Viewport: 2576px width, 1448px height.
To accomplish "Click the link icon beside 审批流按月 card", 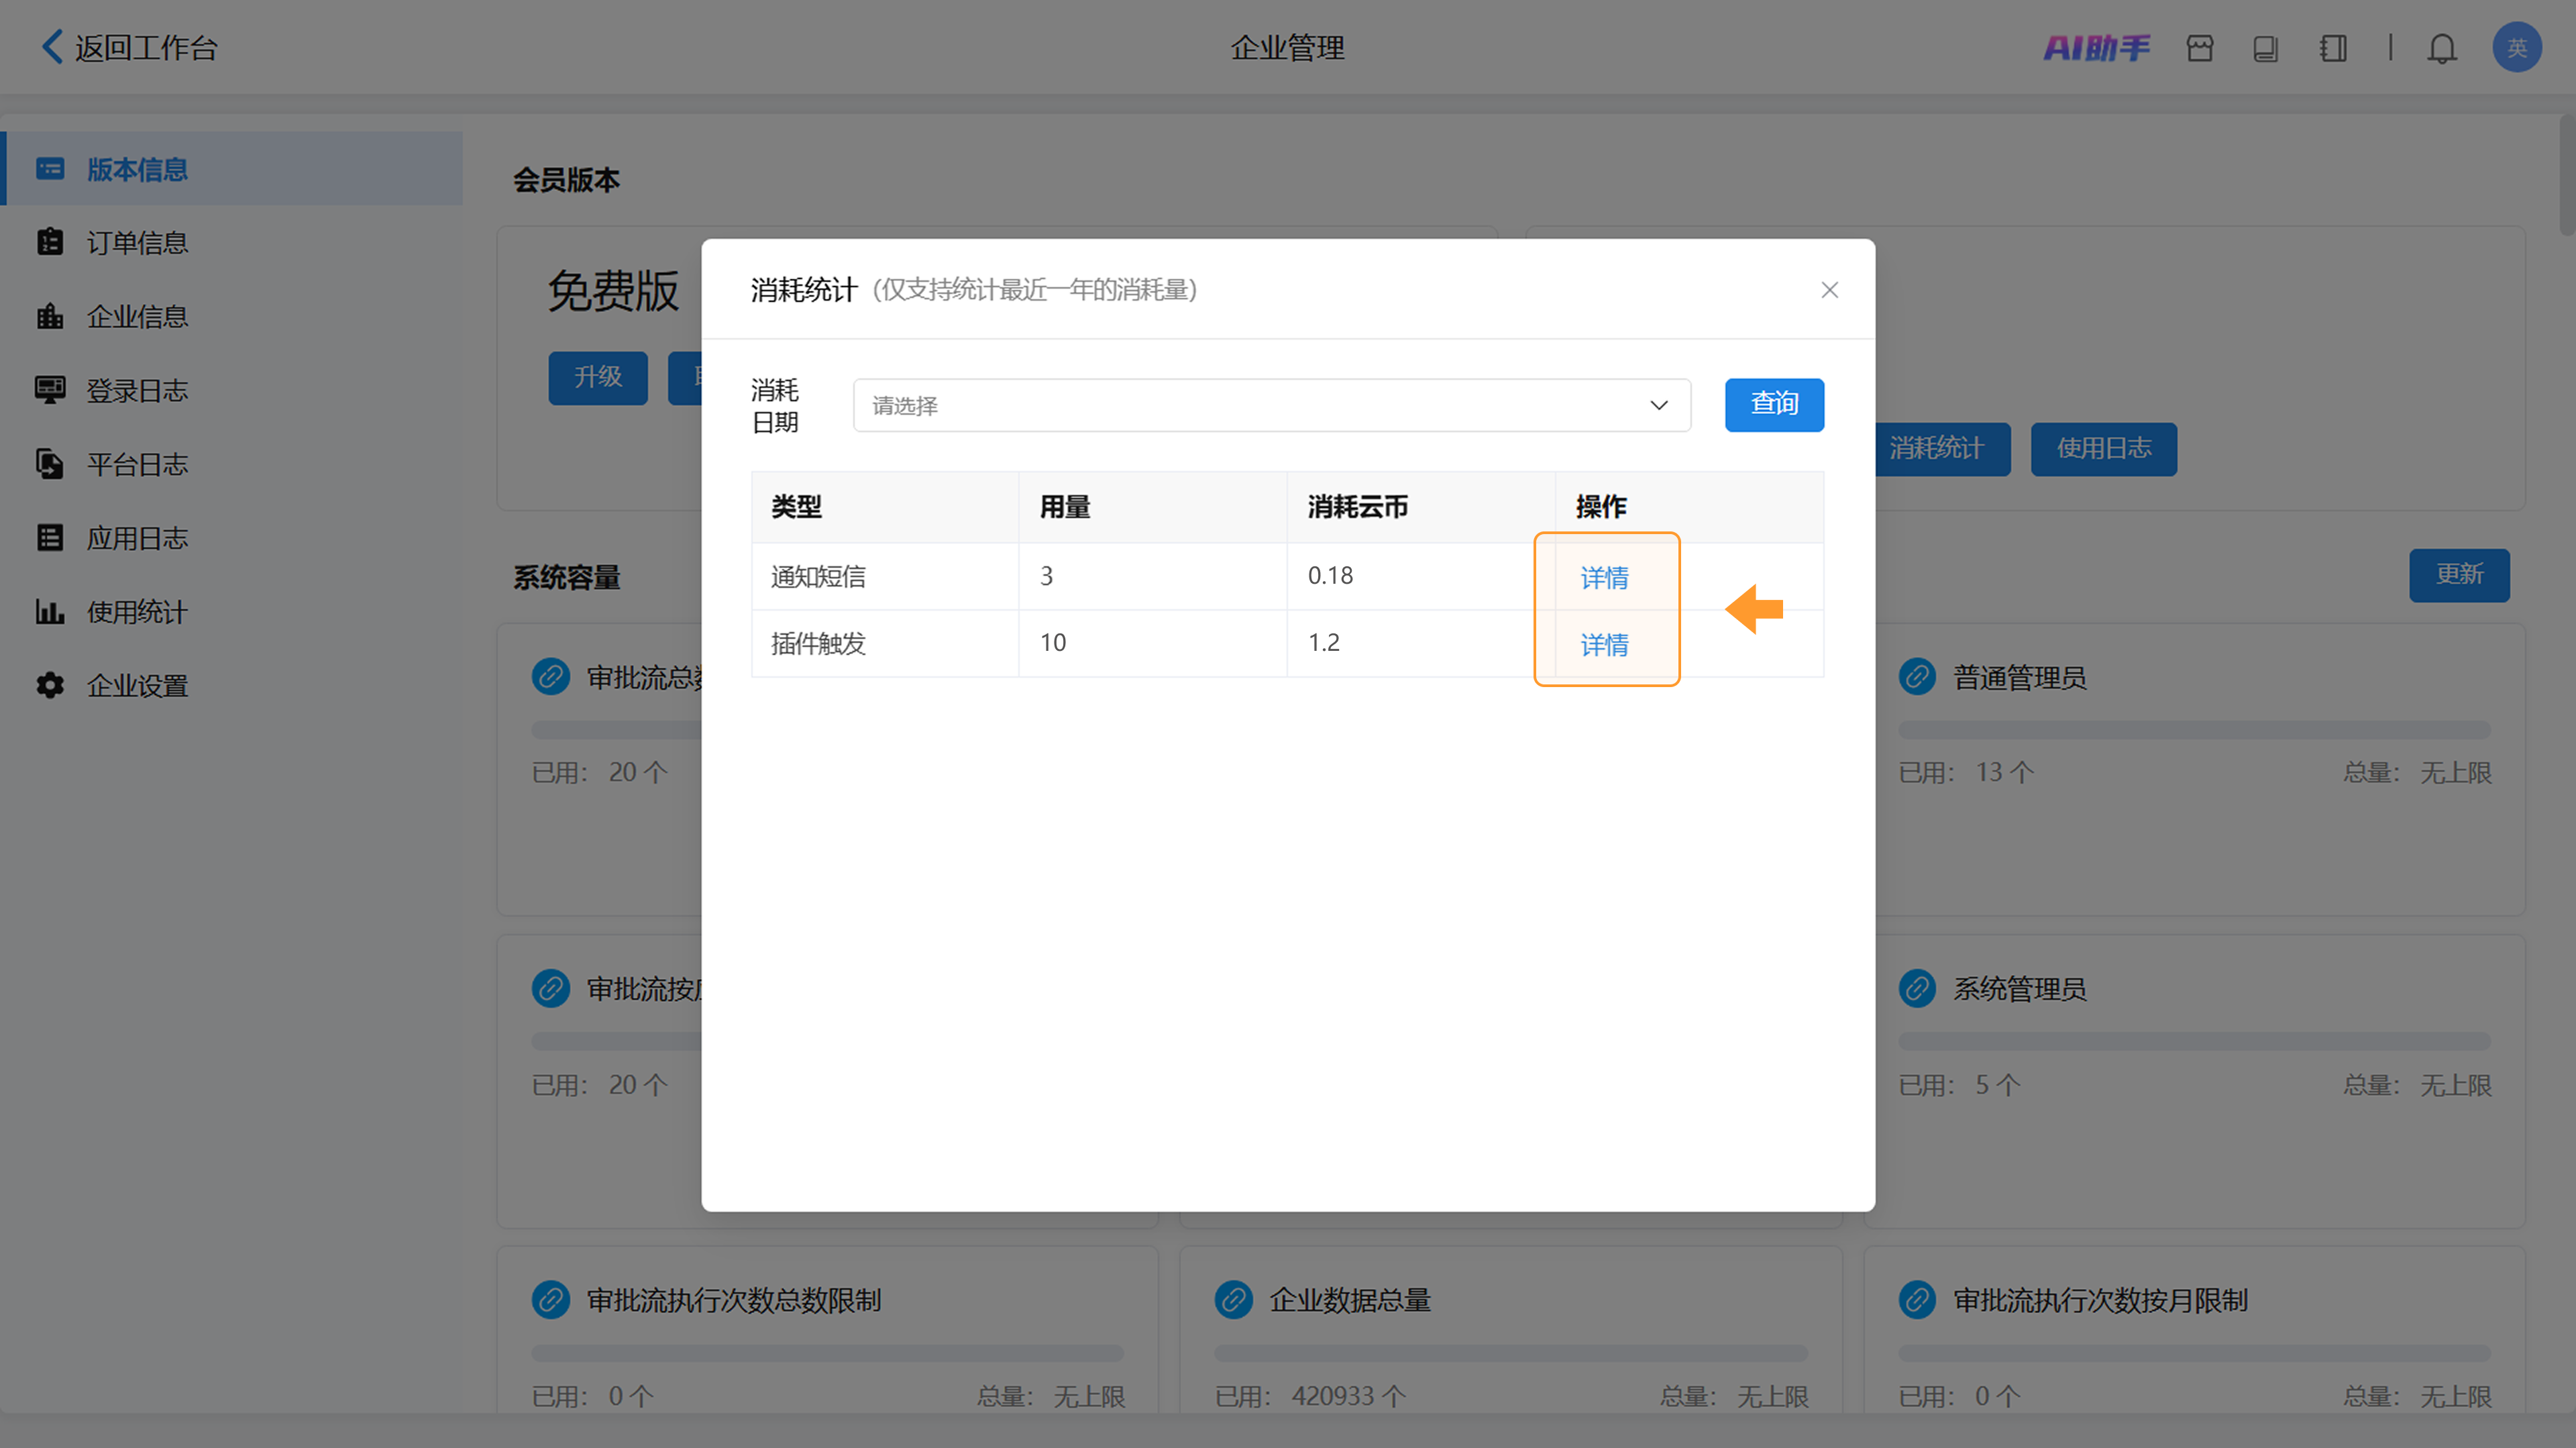I will (x=550, y=988).
